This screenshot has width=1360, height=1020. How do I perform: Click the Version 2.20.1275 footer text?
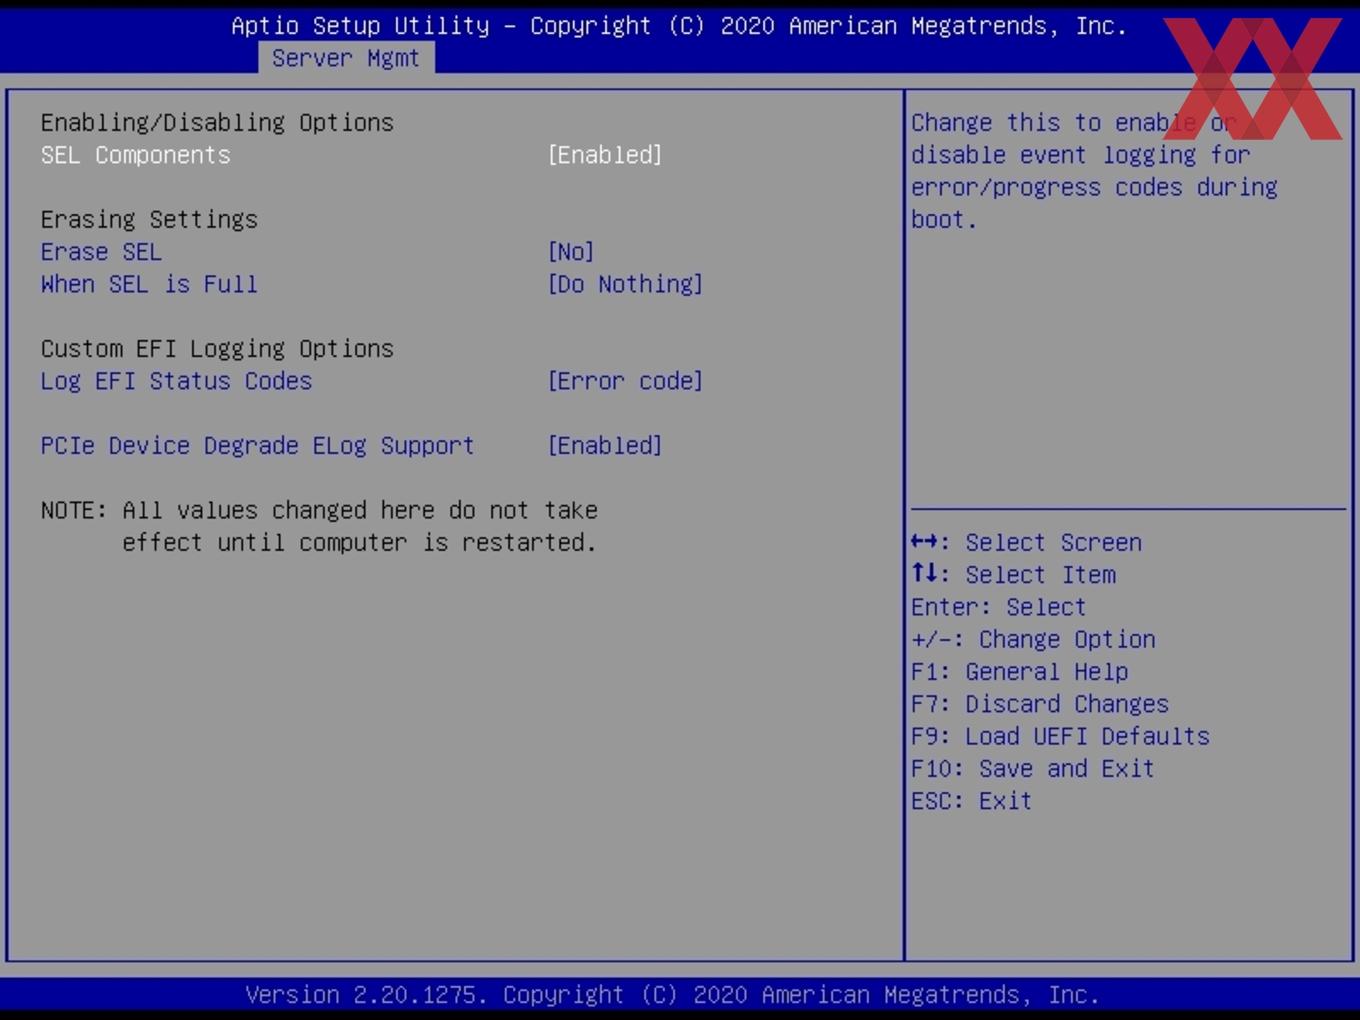click(672, 995)
